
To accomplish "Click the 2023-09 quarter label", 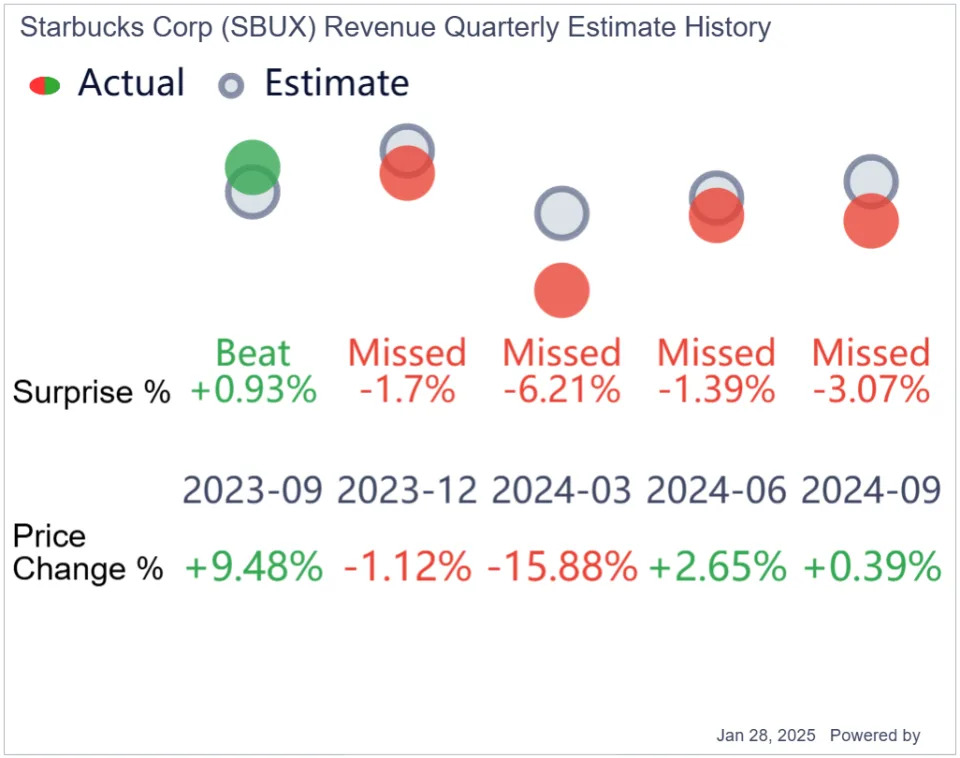I will 253,490.
